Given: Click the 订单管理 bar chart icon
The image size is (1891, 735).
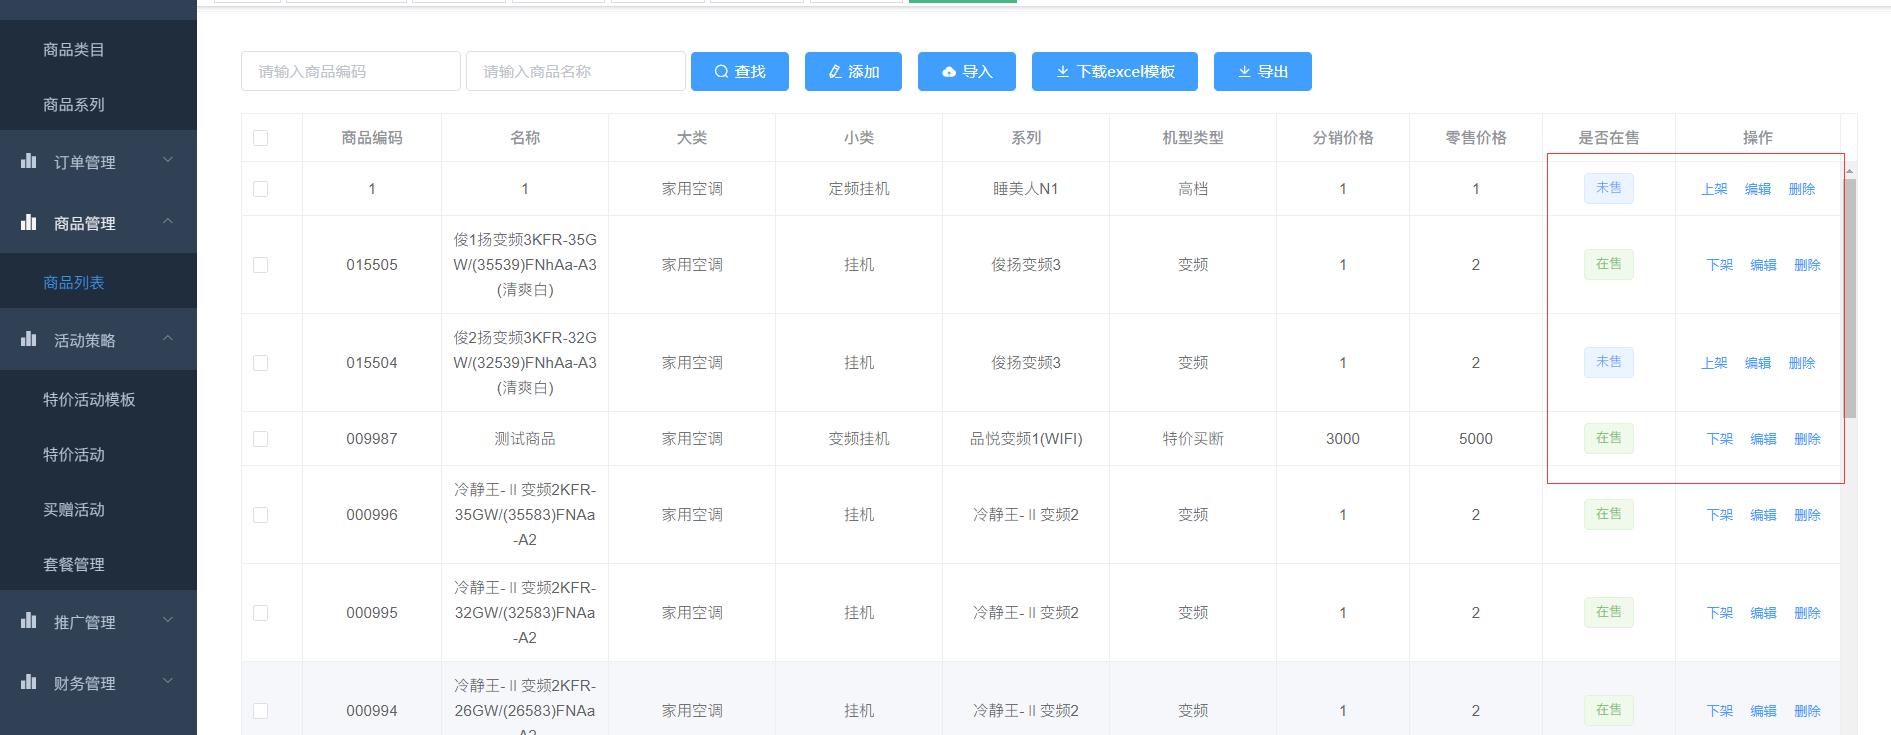Looking at the screenshot, I should coord(29,161).
